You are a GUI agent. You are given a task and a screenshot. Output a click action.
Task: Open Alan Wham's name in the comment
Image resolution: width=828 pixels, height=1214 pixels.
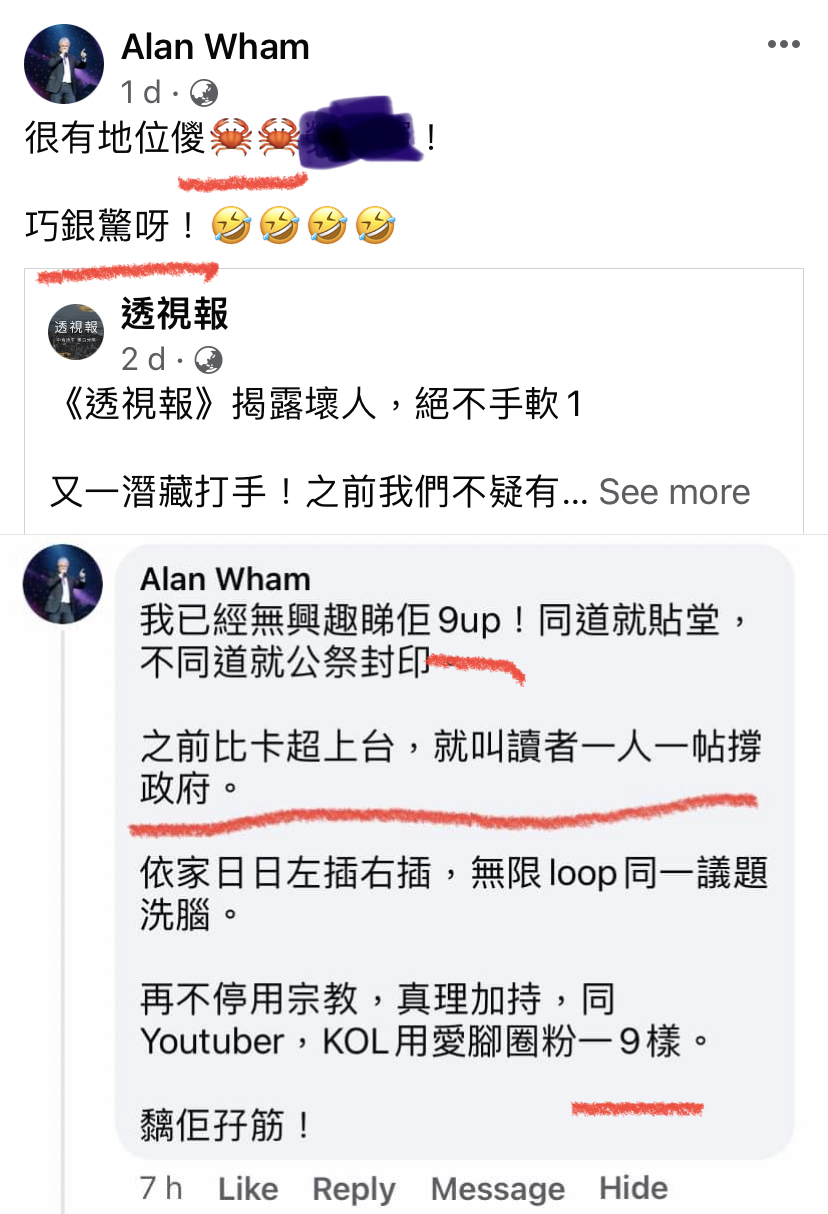(x=225, y=578)
